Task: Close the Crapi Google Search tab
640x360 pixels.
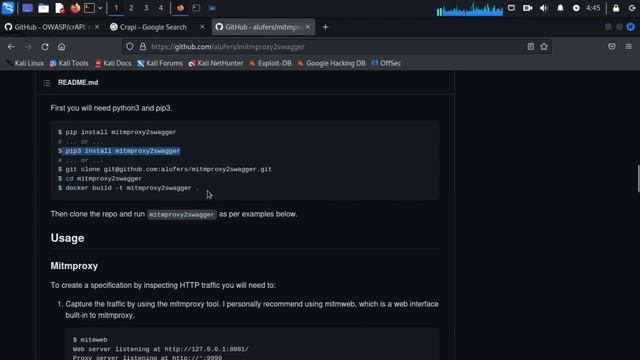Action: click(202, 27)
